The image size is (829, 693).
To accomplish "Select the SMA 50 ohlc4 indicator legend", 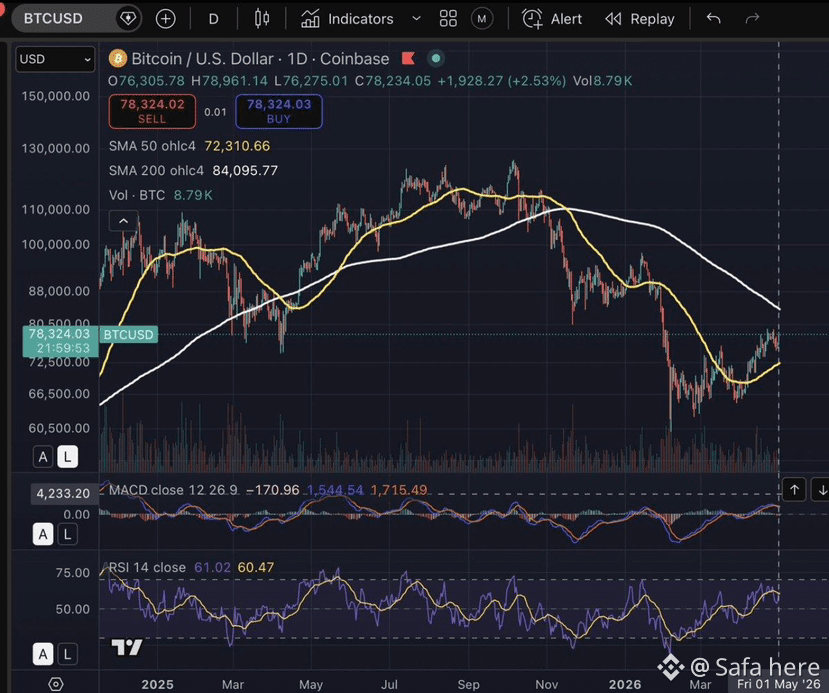I will [152, 146].
